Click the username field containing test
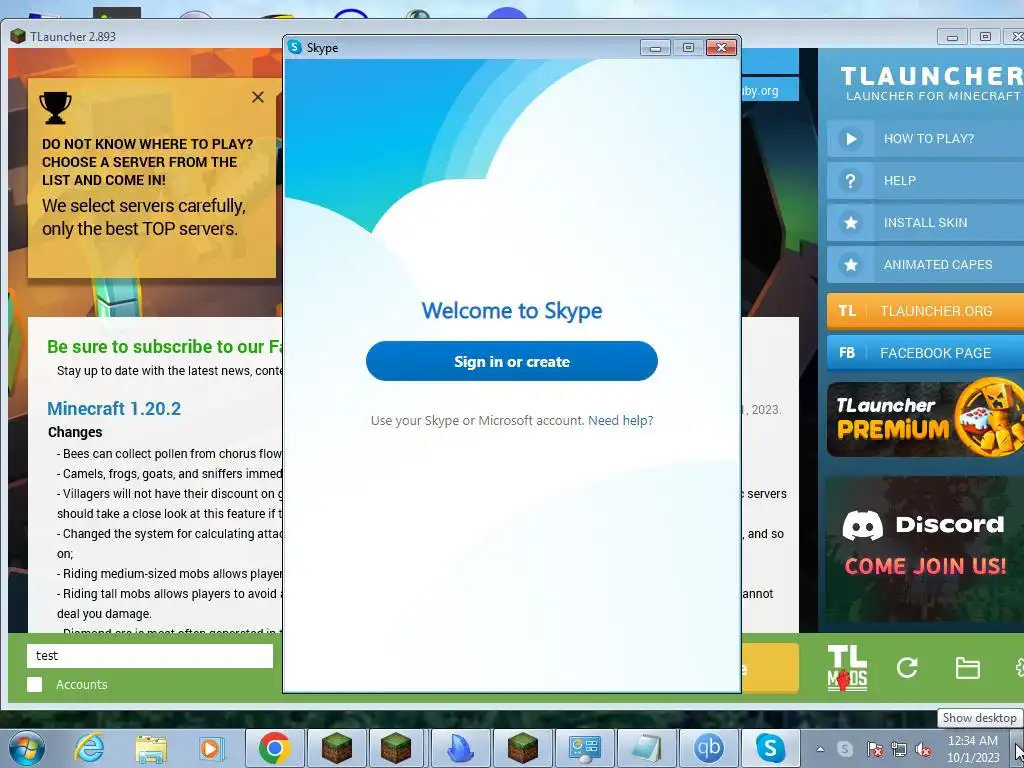 click(150, 656)
